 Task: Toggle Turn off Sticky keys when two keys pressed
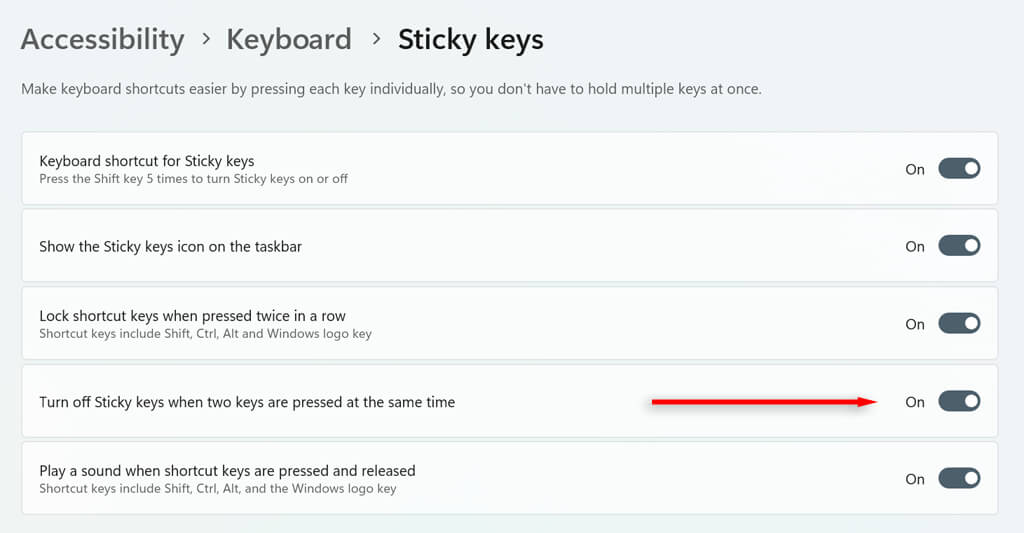coord(959,402)
